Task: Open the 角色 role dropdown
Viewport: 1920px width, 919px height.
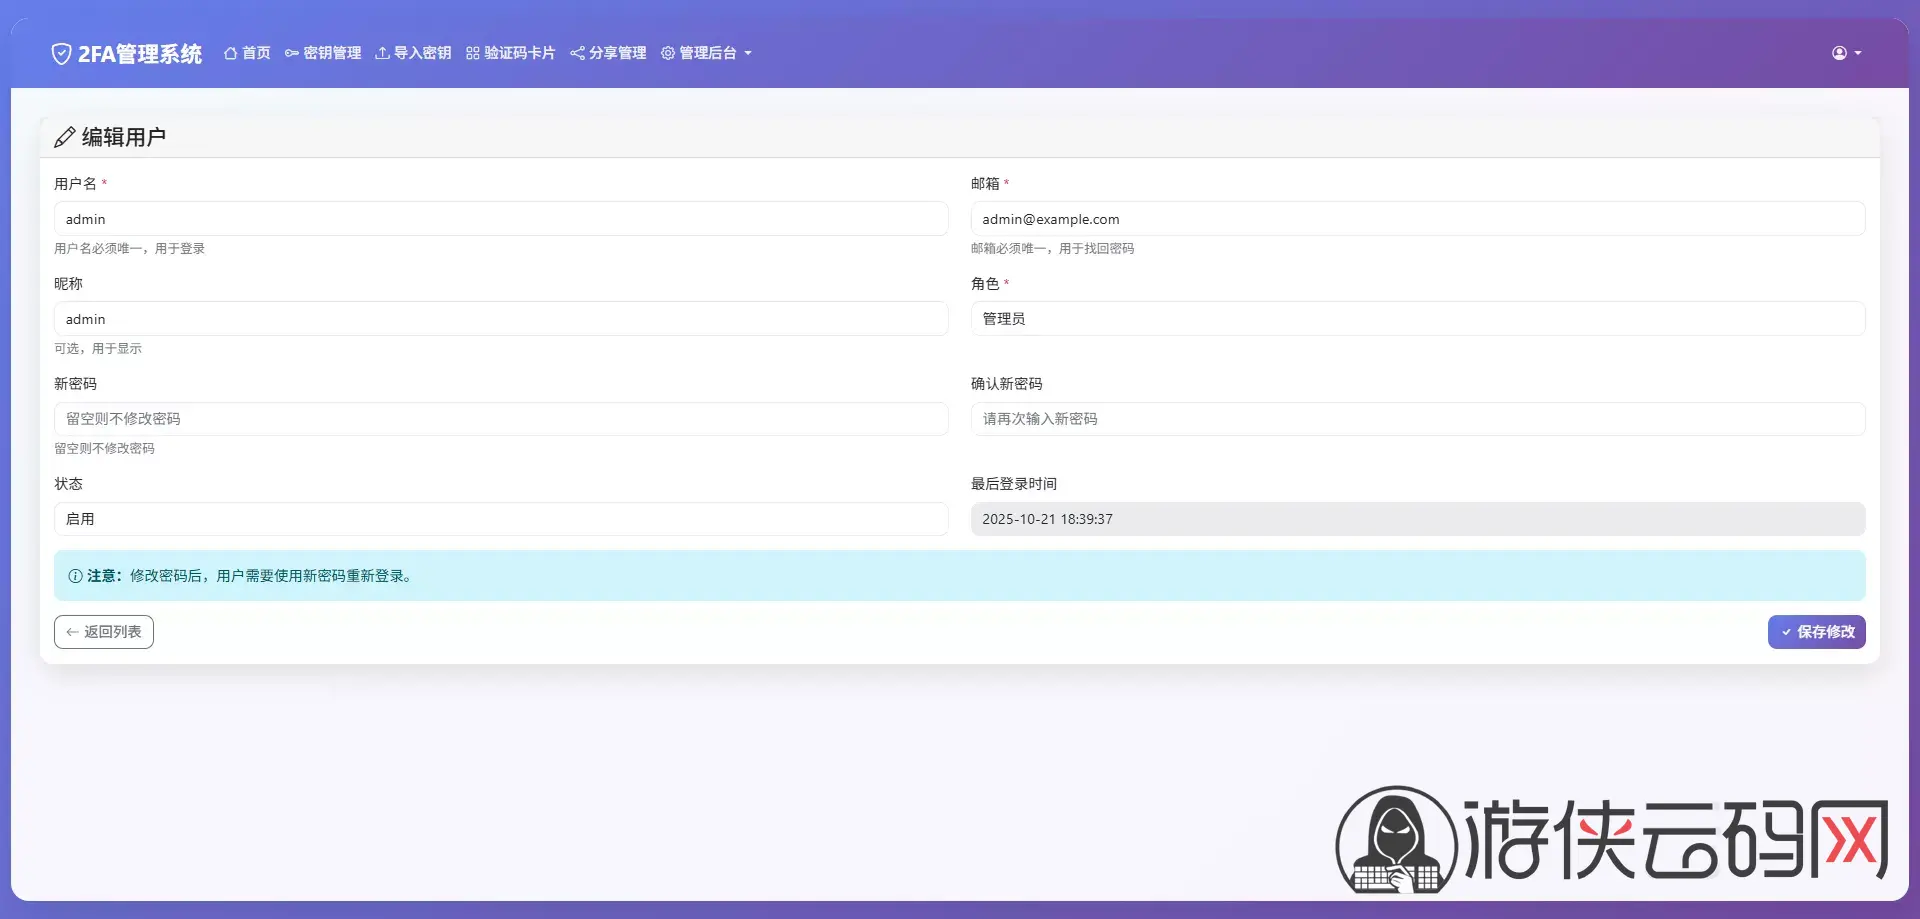Action: (1417, 319)
